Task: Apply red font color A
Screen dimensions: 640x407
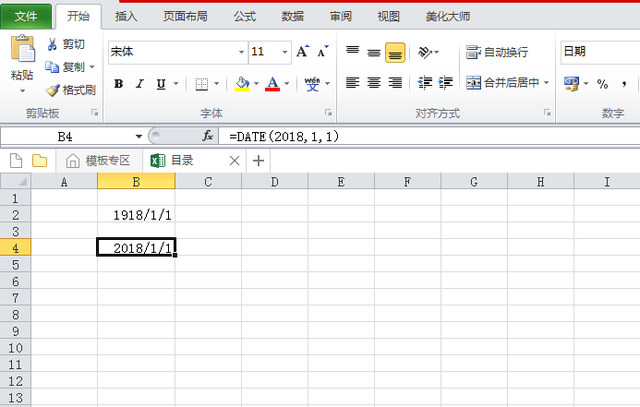Action: pyautogui.click(x=272, y=84)
